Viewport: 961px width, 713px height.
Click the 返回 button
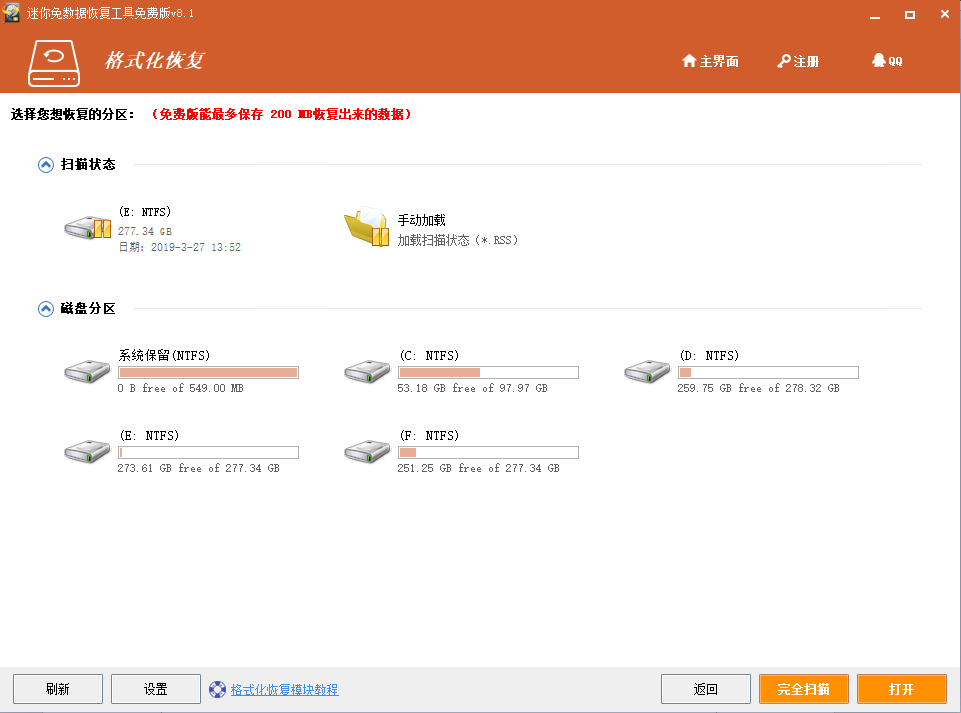[x=705, y=689]
